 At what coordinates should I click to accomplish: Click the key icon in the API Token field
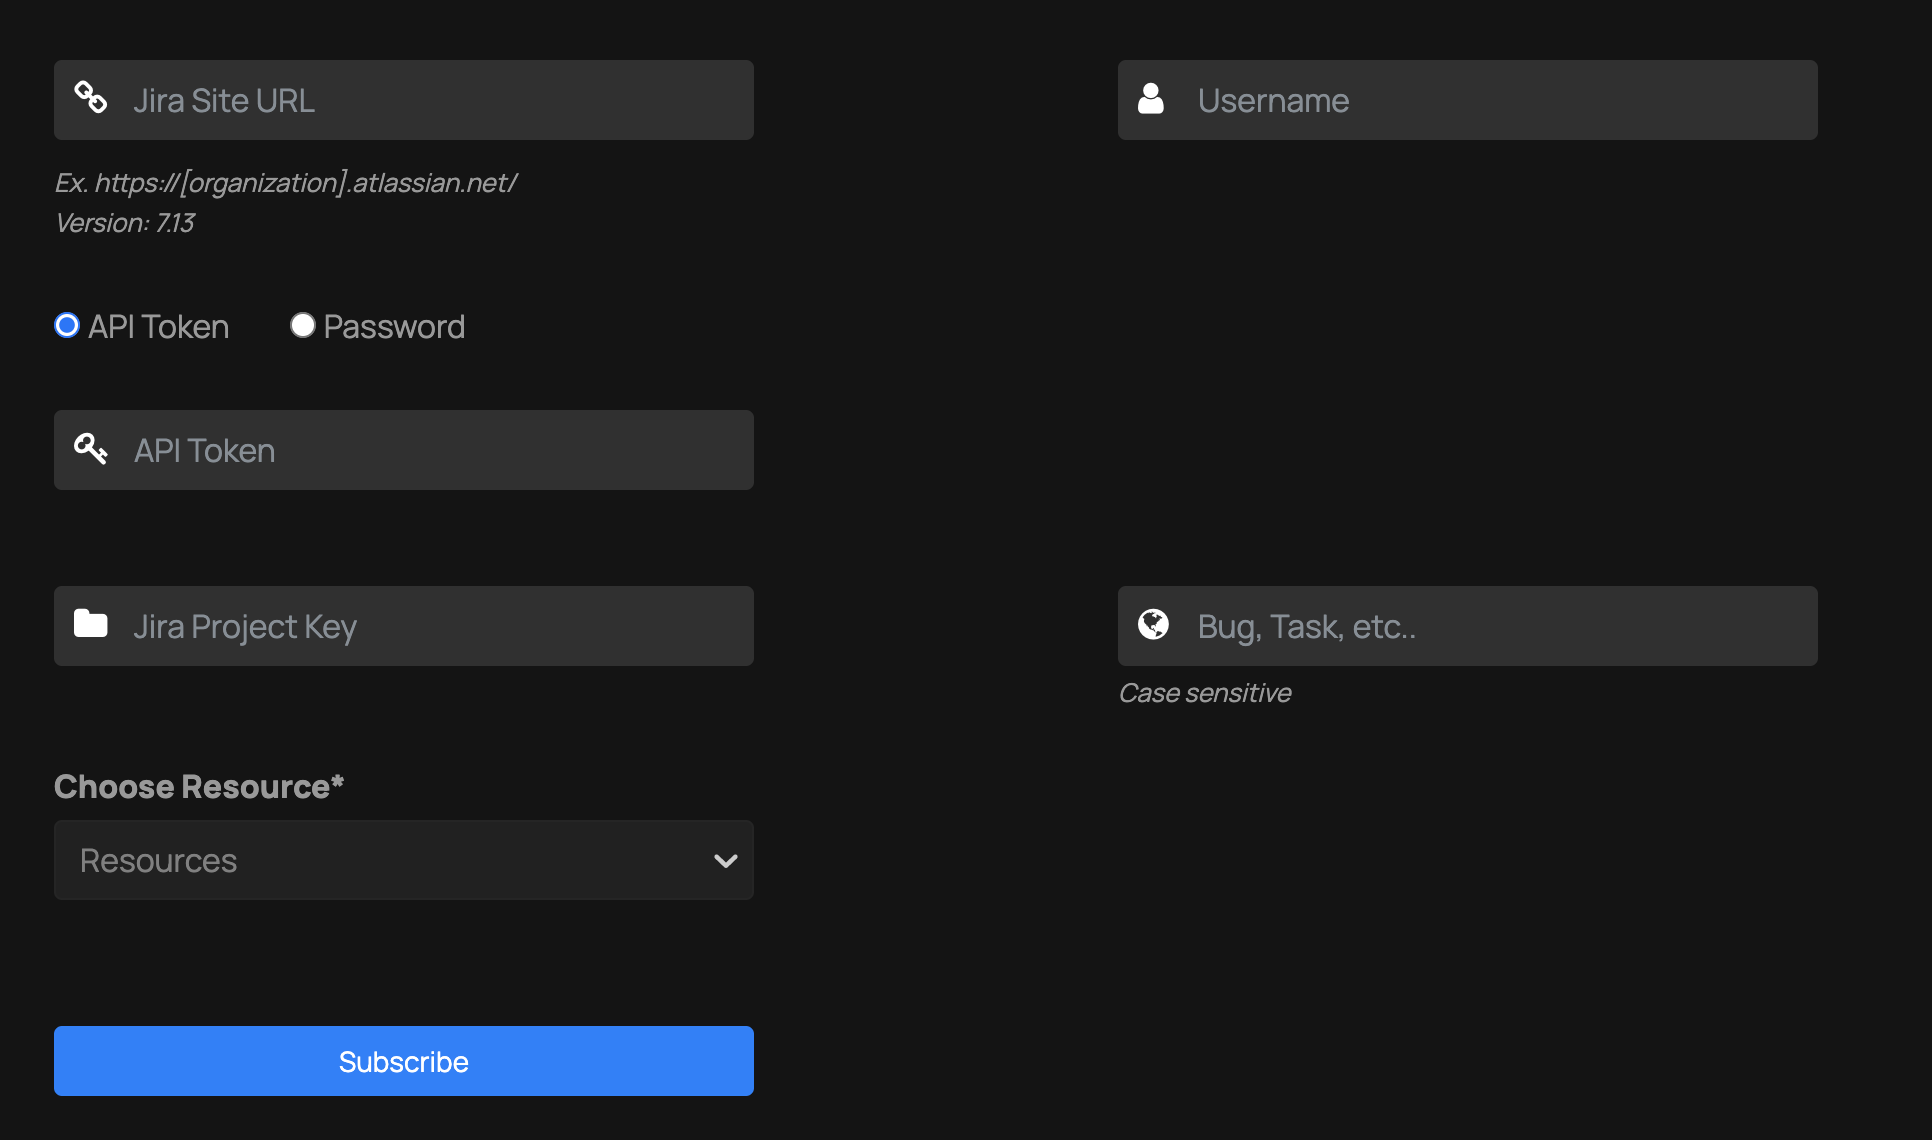point(91,448)
